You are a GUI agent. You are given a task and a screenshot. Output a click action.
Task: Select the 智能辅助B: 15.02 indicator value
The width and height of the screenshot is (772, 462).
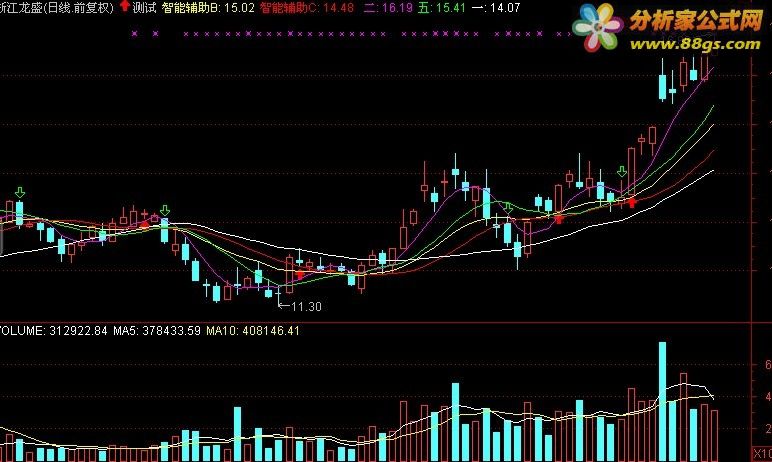tap(208, 7)
